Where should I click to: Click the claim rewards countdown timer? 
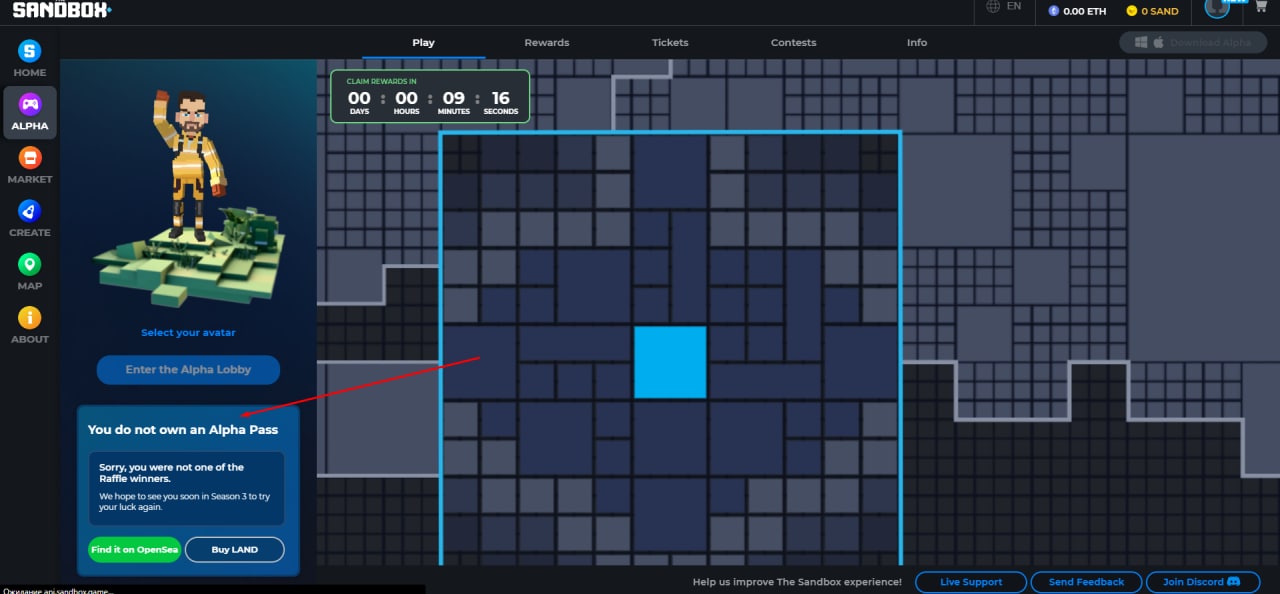pos(430,96)
